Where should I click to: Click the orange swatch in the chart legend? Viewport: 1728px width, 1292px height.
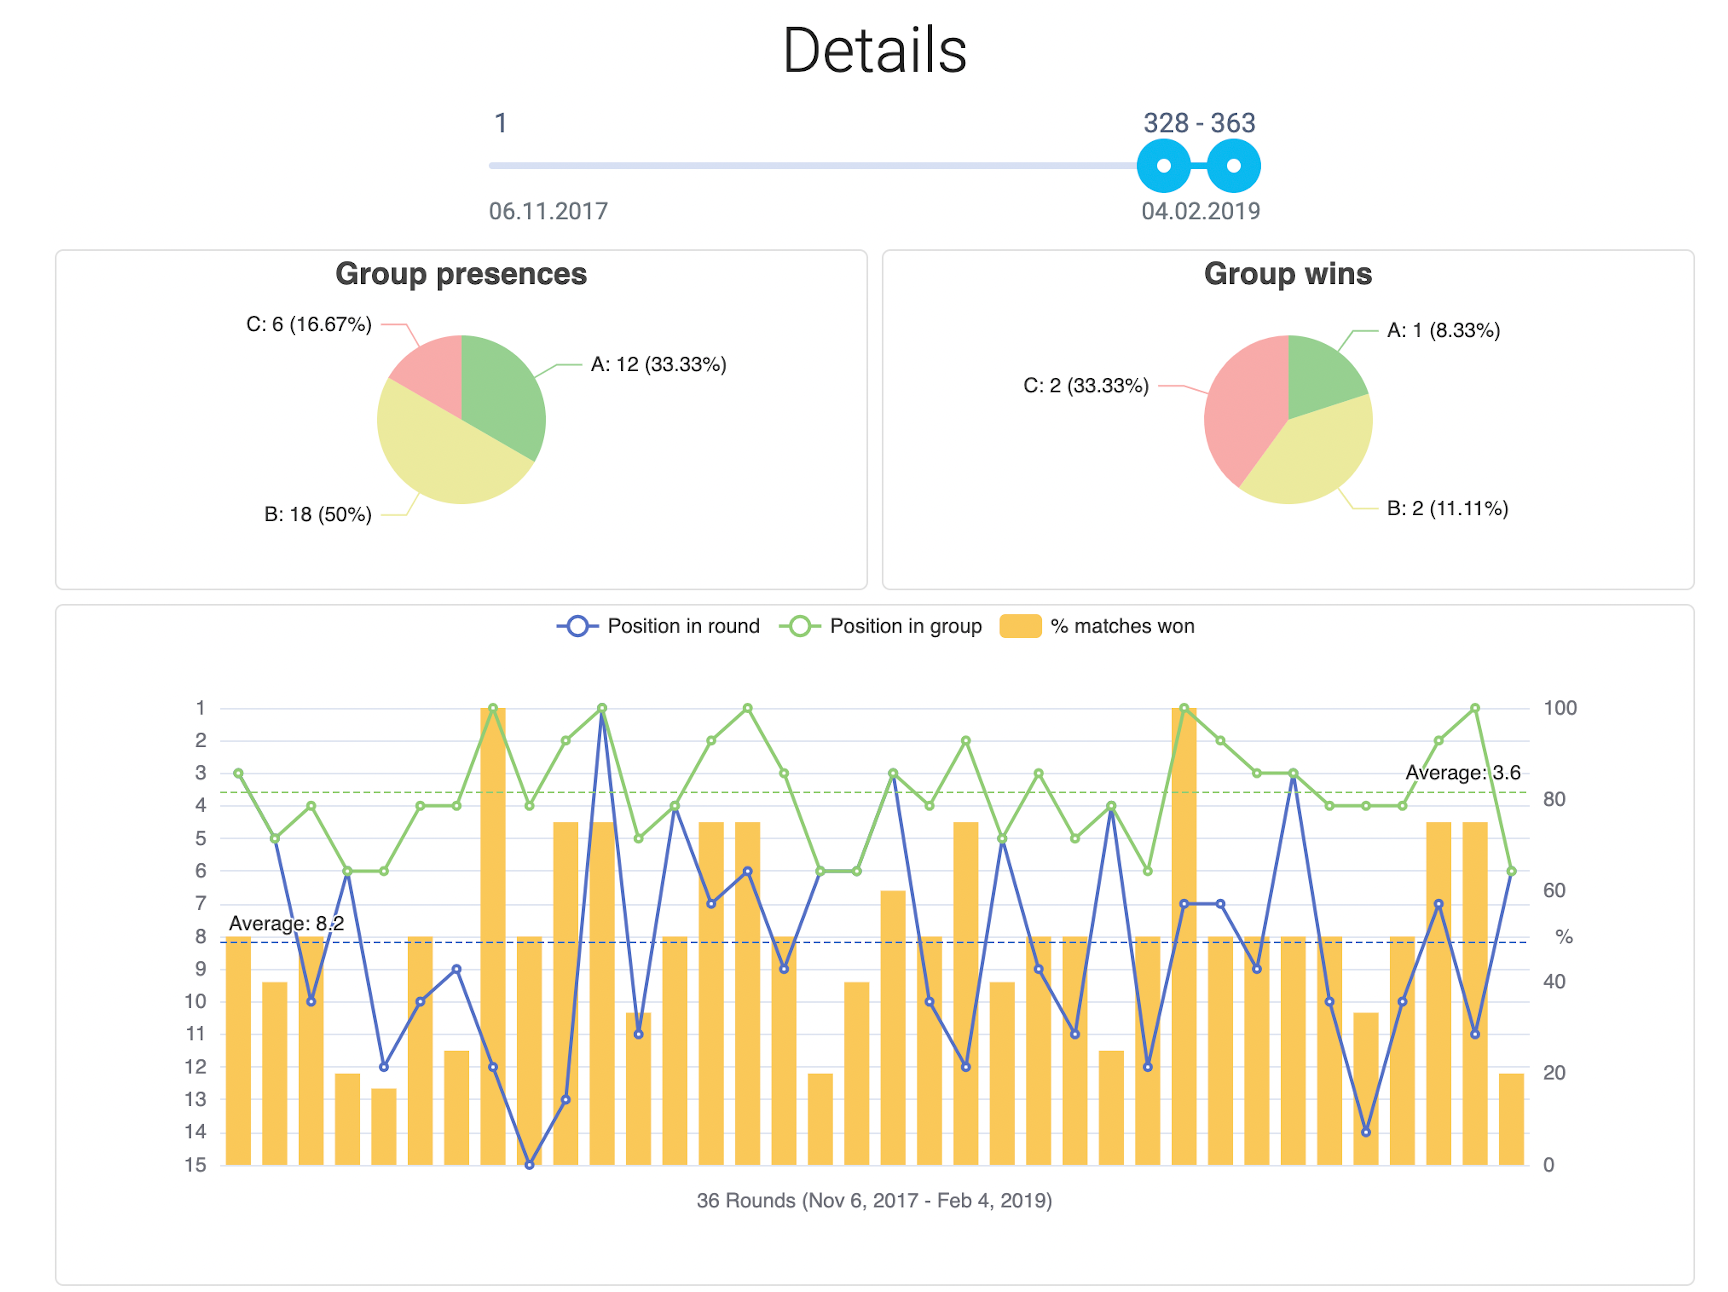pos(1020,626)
